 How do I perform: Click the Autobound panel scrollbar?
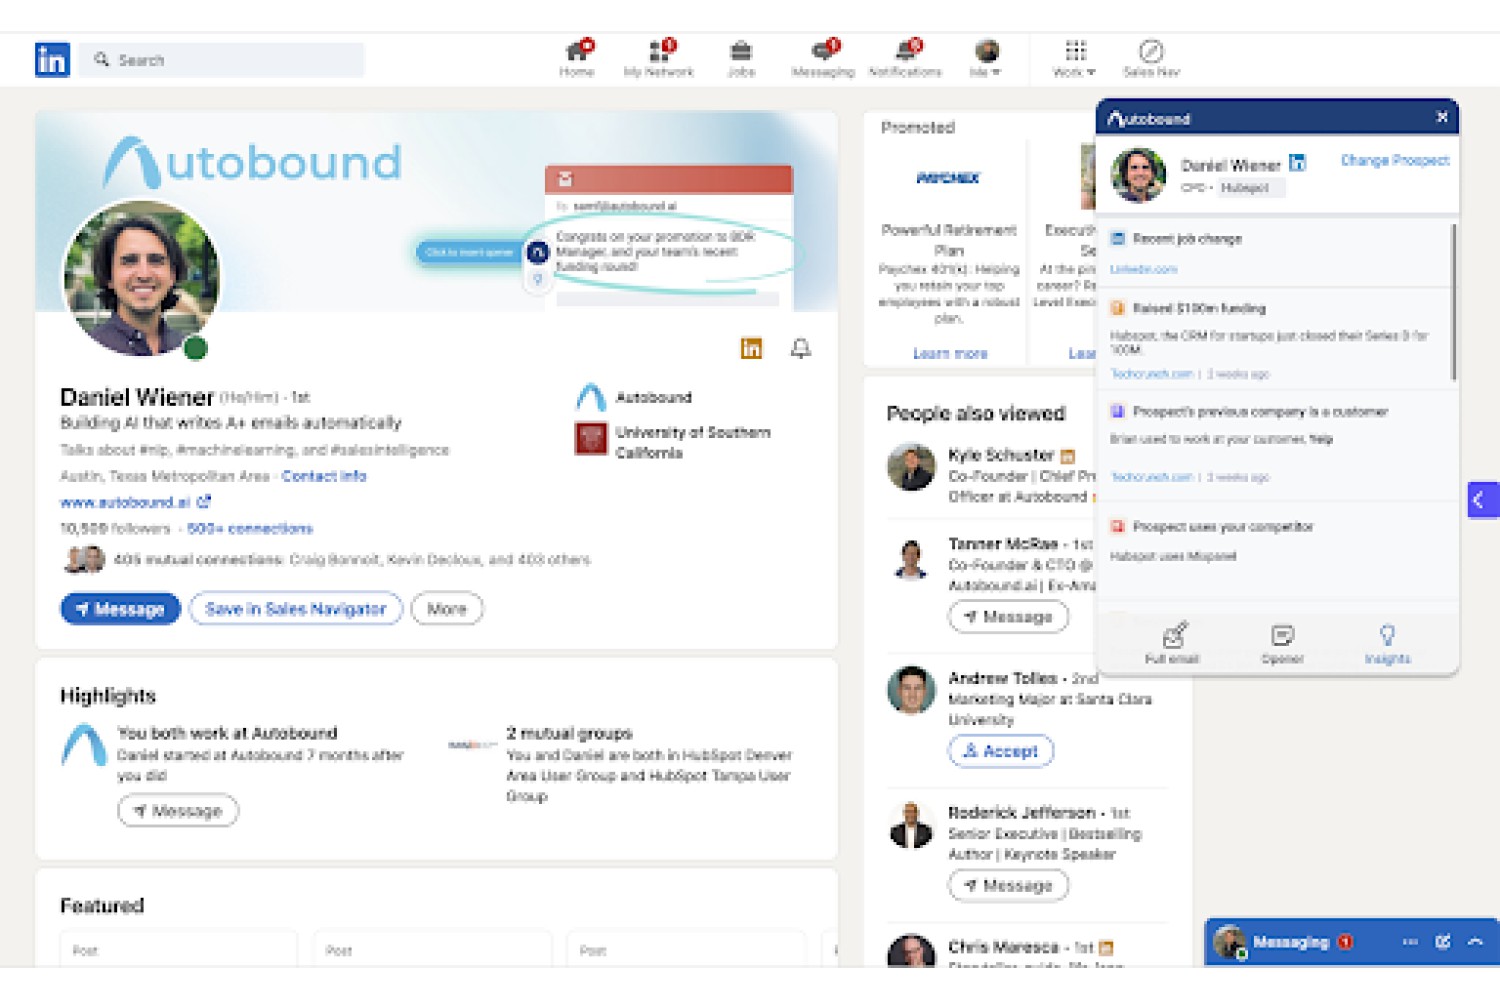coord(1453,302)
